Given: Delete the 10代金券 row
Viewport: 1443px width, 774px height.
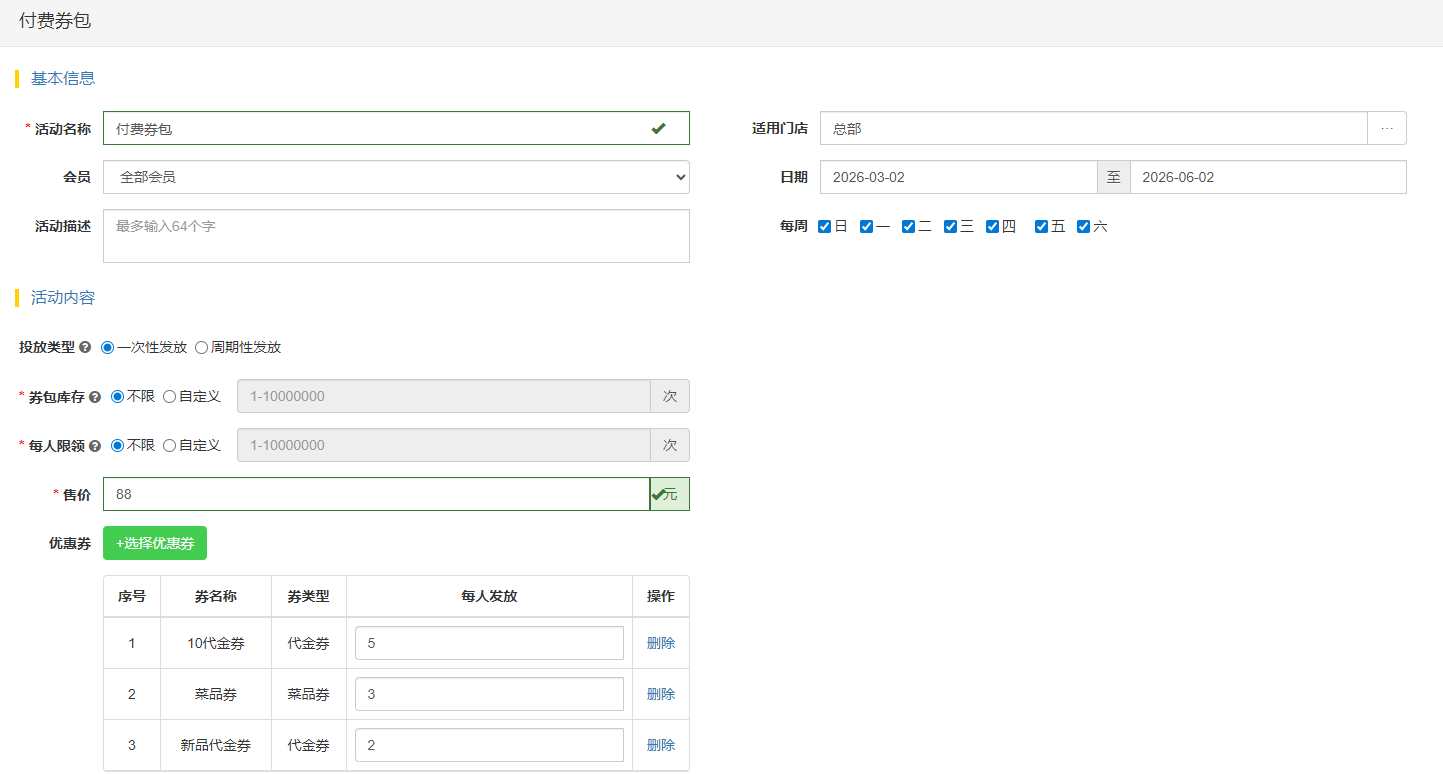Looking at the screenshot, I should 660,643.
